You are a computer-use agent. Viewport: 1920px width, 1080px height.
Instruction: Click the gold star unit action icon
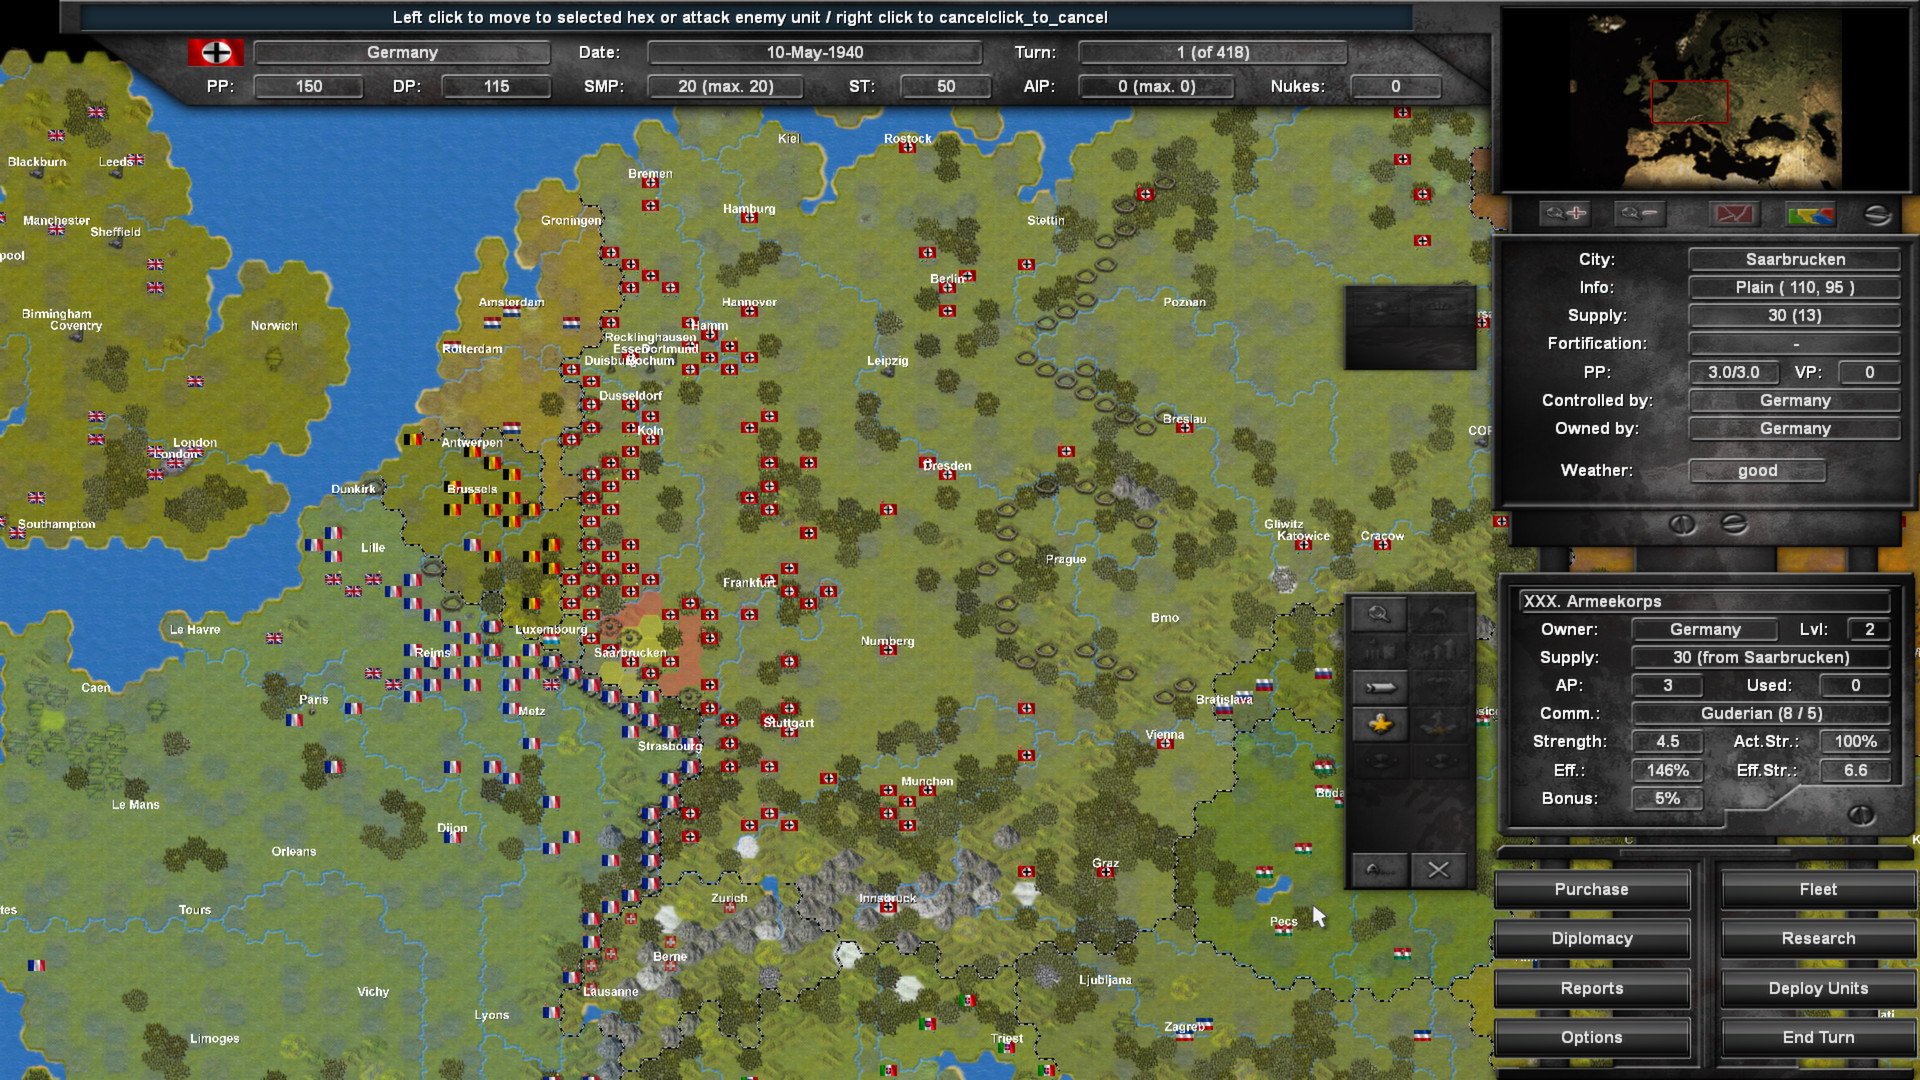1380,724
